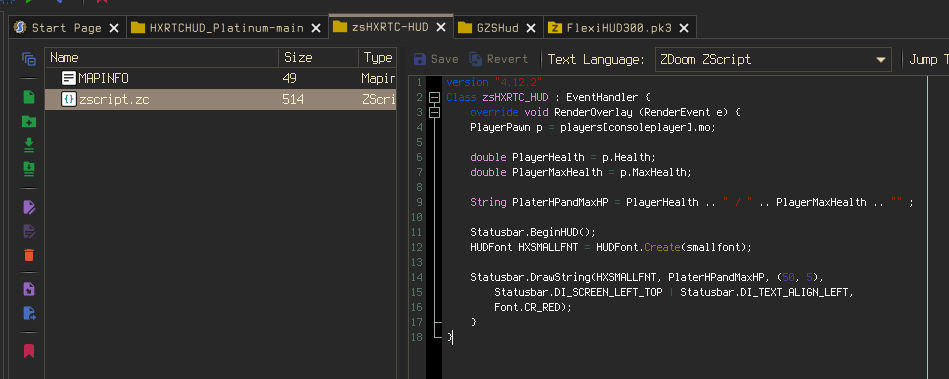Image resolution: width=949 pixels, height=379 pixels.
Task: Export entry using blue file-arrow icon
Action: coord(28,312)
